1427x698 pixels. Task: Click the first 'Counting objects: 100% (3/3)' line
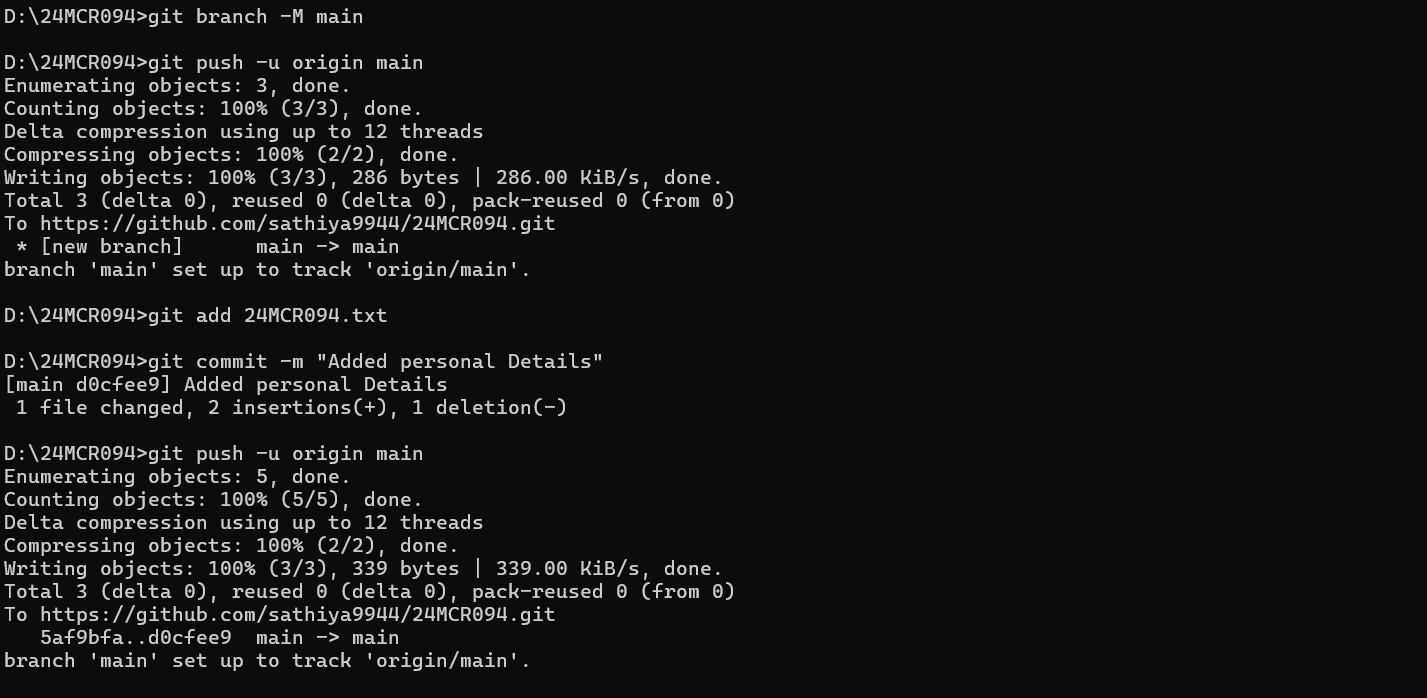point(213,109)
